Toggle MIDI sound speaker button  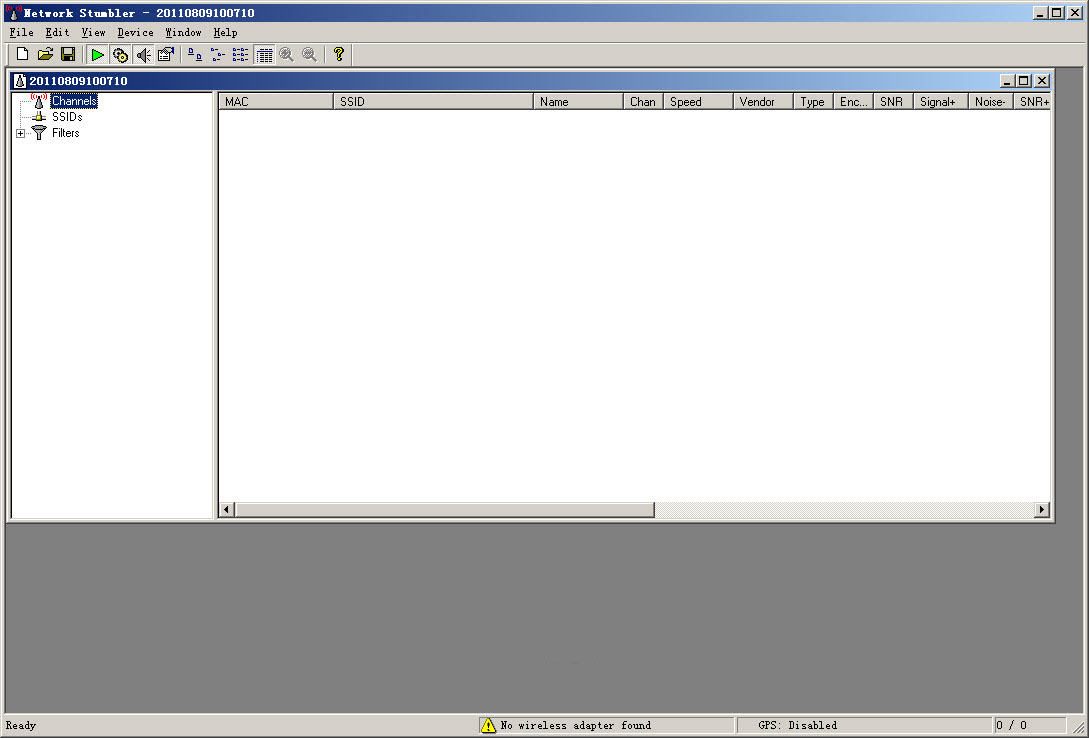pyautogui.click(x=143, y=55)
